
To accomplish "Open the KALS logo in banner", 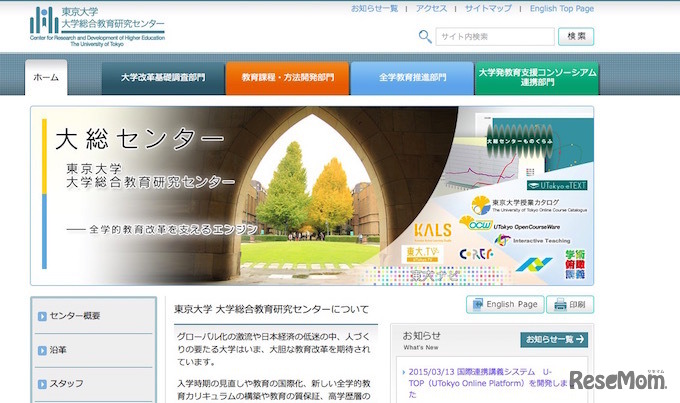I will coord(432,231).
